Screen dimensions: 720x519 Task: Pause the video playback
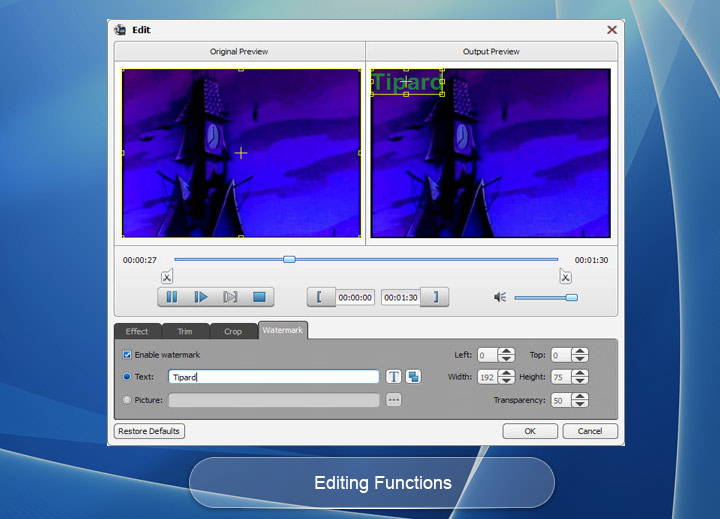point(172,297)
